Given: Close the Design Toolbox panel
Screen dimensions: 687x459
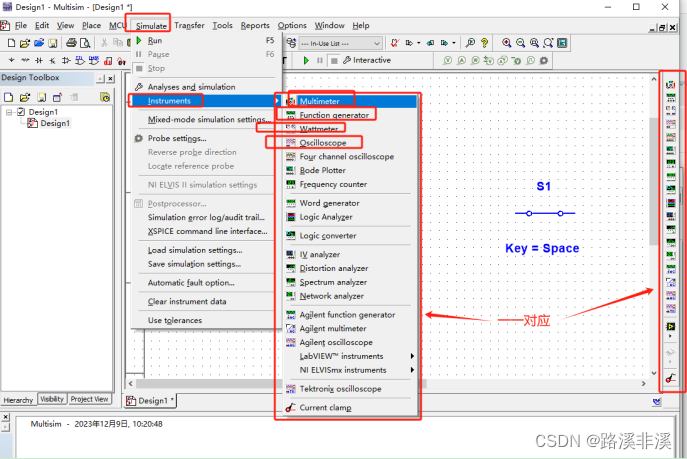Looking at the screenshot, I should 111,78.
